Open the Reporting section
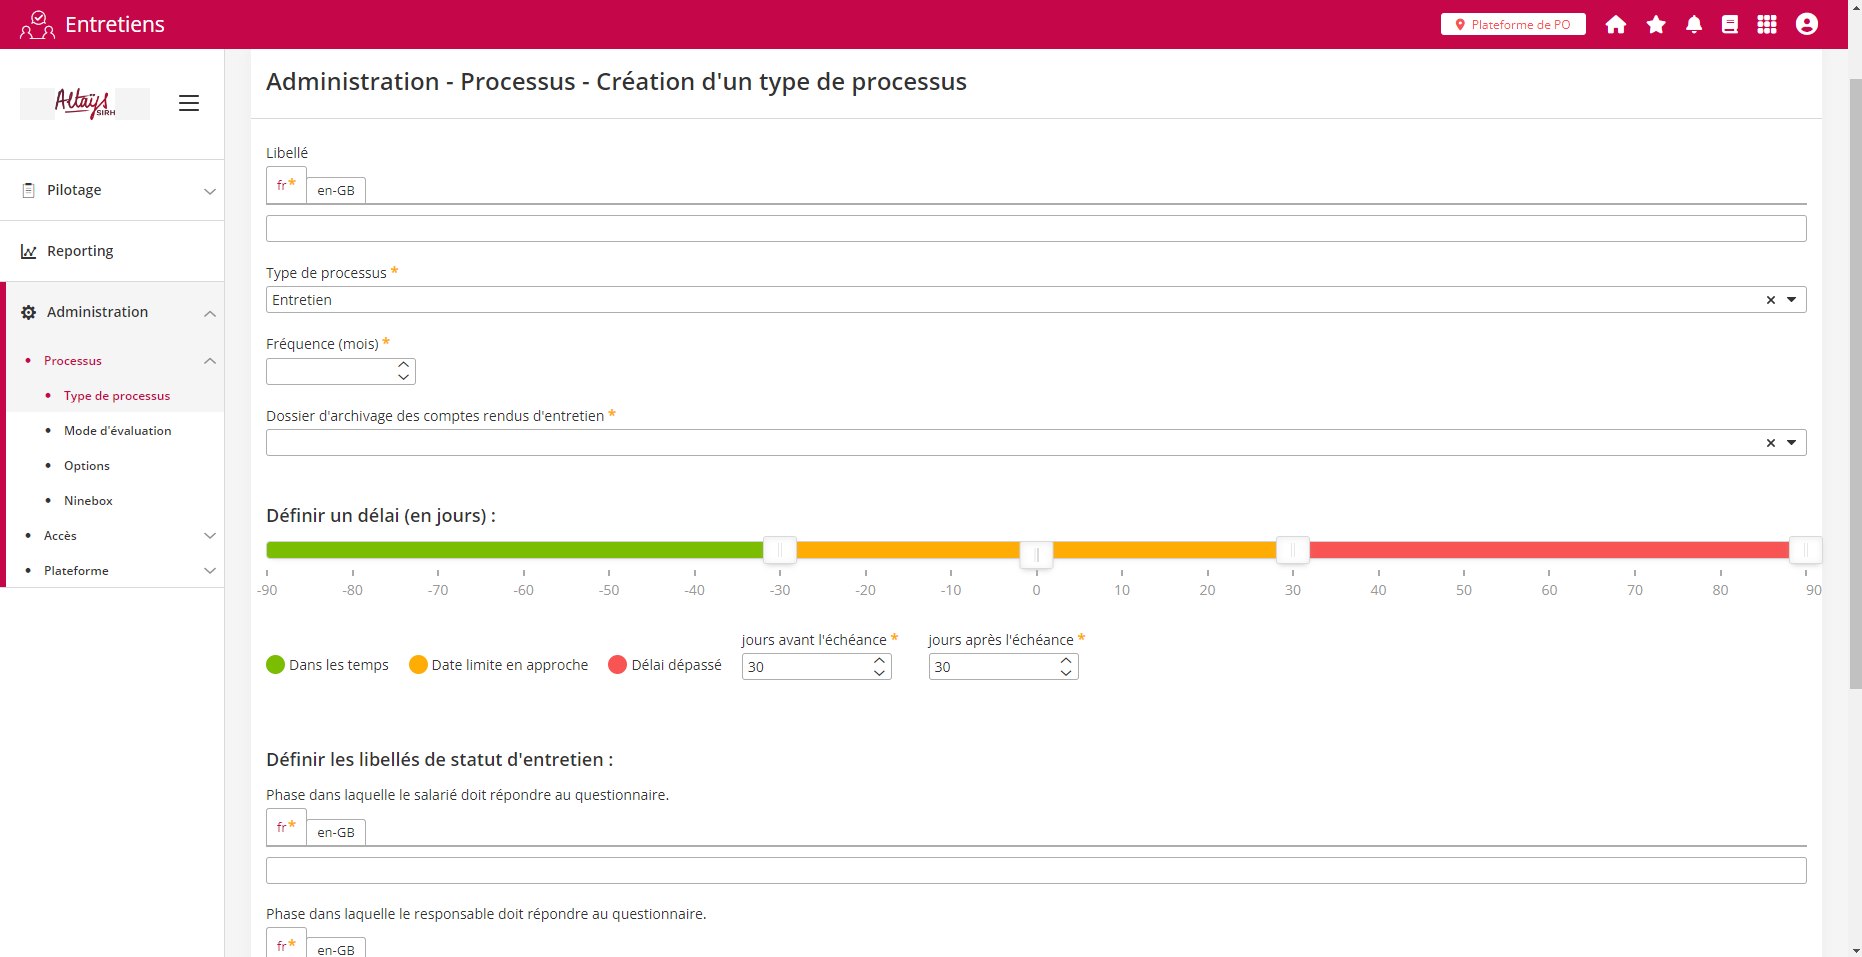The width and height of the screenshot is (1862, 957). pos(80,251)
